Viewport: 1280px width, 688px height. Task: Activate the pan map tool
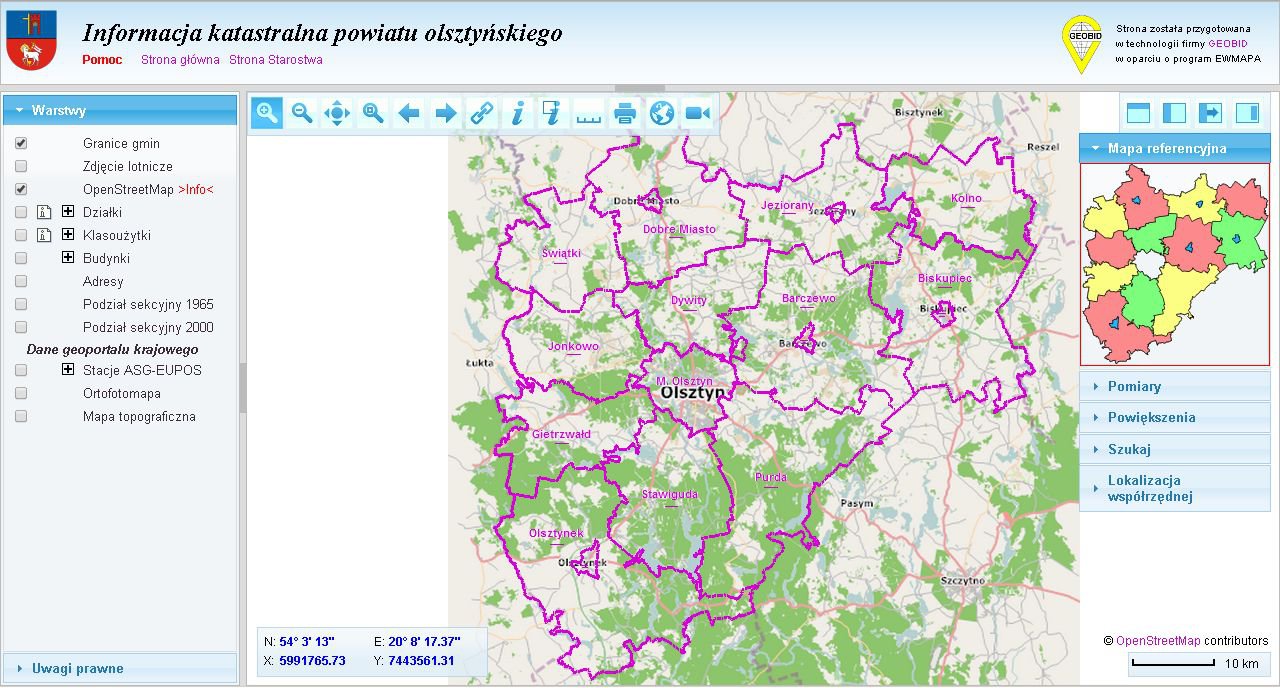[x=338, y=113]
